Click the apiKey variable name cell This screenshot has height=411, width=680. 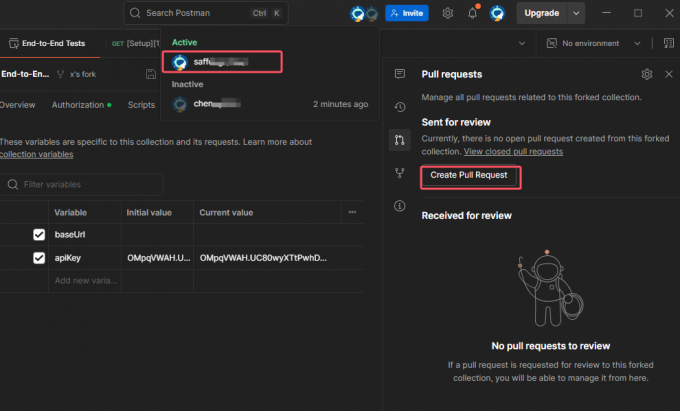point(85,258)
